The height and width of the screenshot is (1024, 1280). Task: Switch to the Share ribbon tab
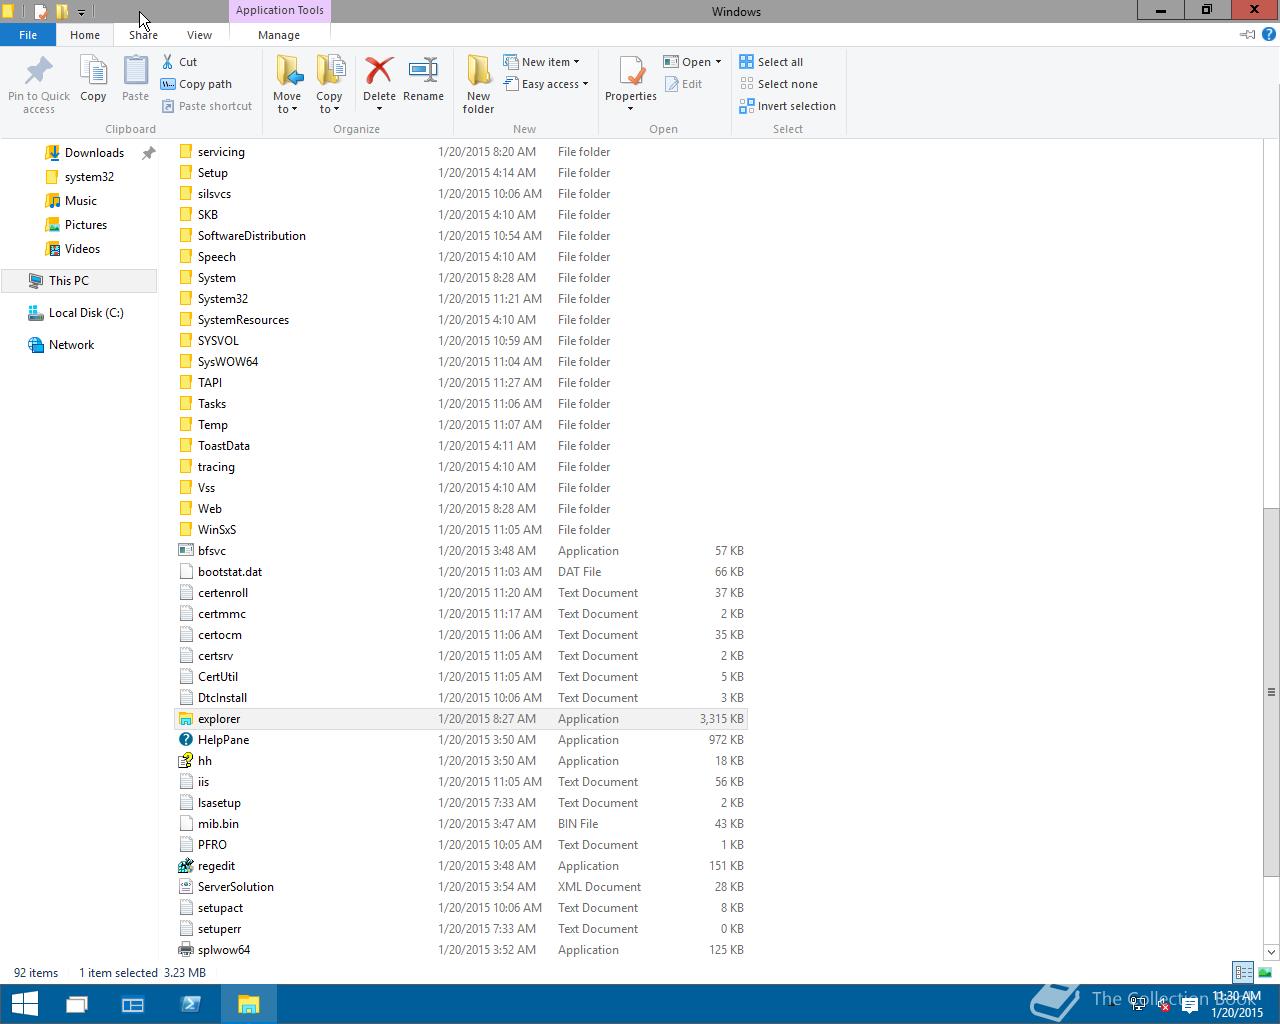pyautogui.click(x=143, y=34)
